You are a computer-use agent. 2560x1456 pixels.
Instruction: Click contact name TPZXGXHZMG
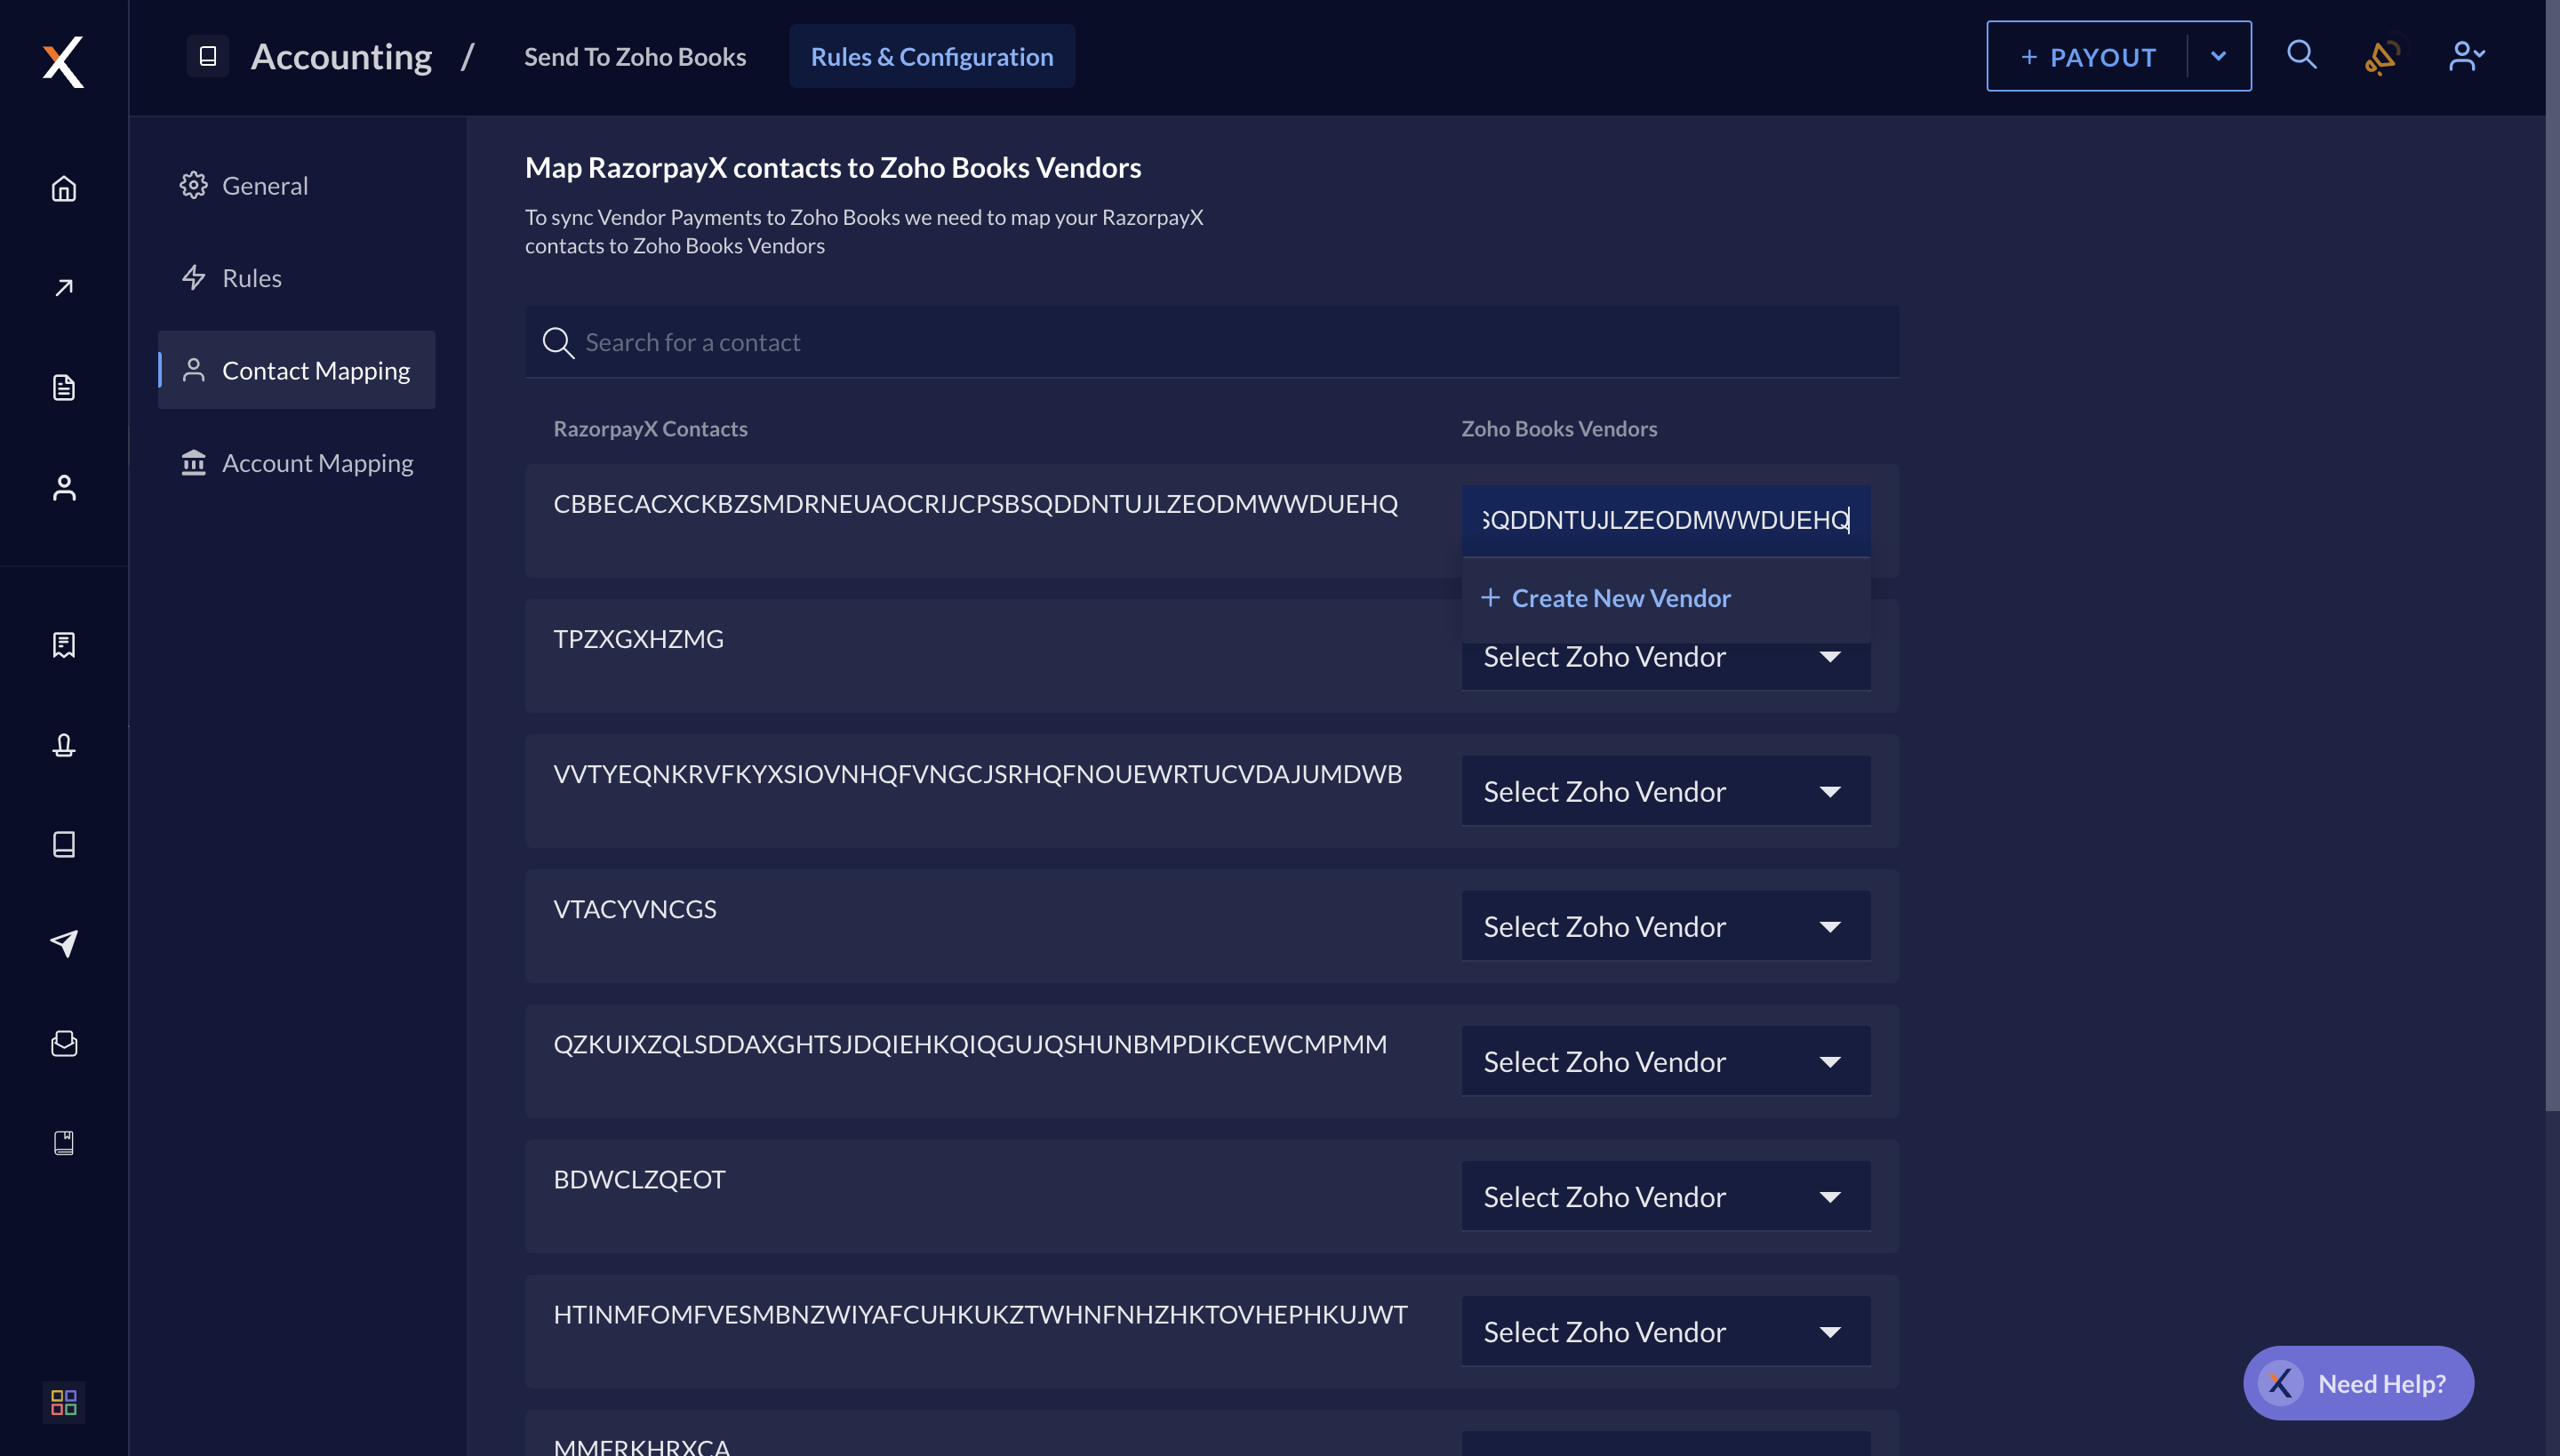click(638, 639)
